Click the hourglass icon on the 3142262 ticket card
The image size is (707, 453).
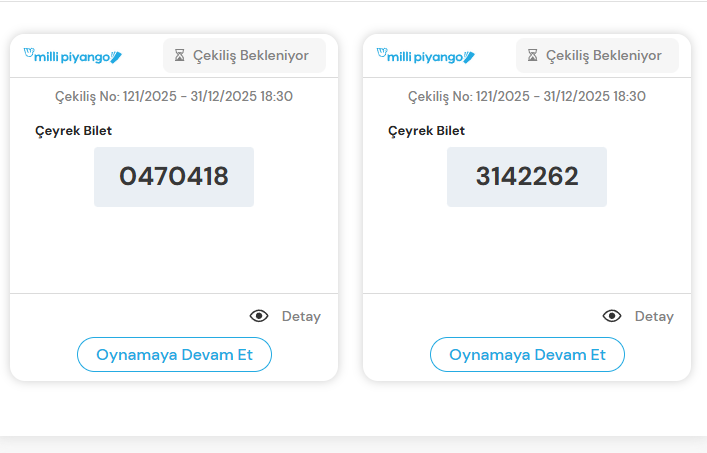(533, 56)
